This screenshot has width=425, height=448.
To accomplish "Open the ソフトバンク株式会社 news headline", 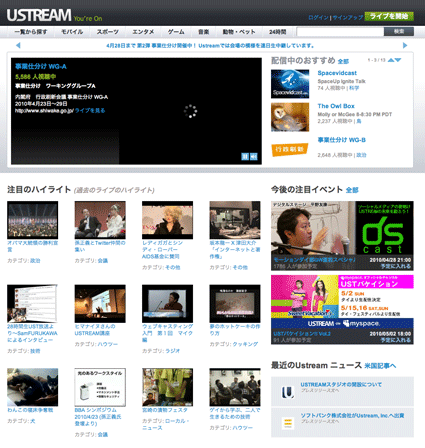I will (x=352, y=415).
